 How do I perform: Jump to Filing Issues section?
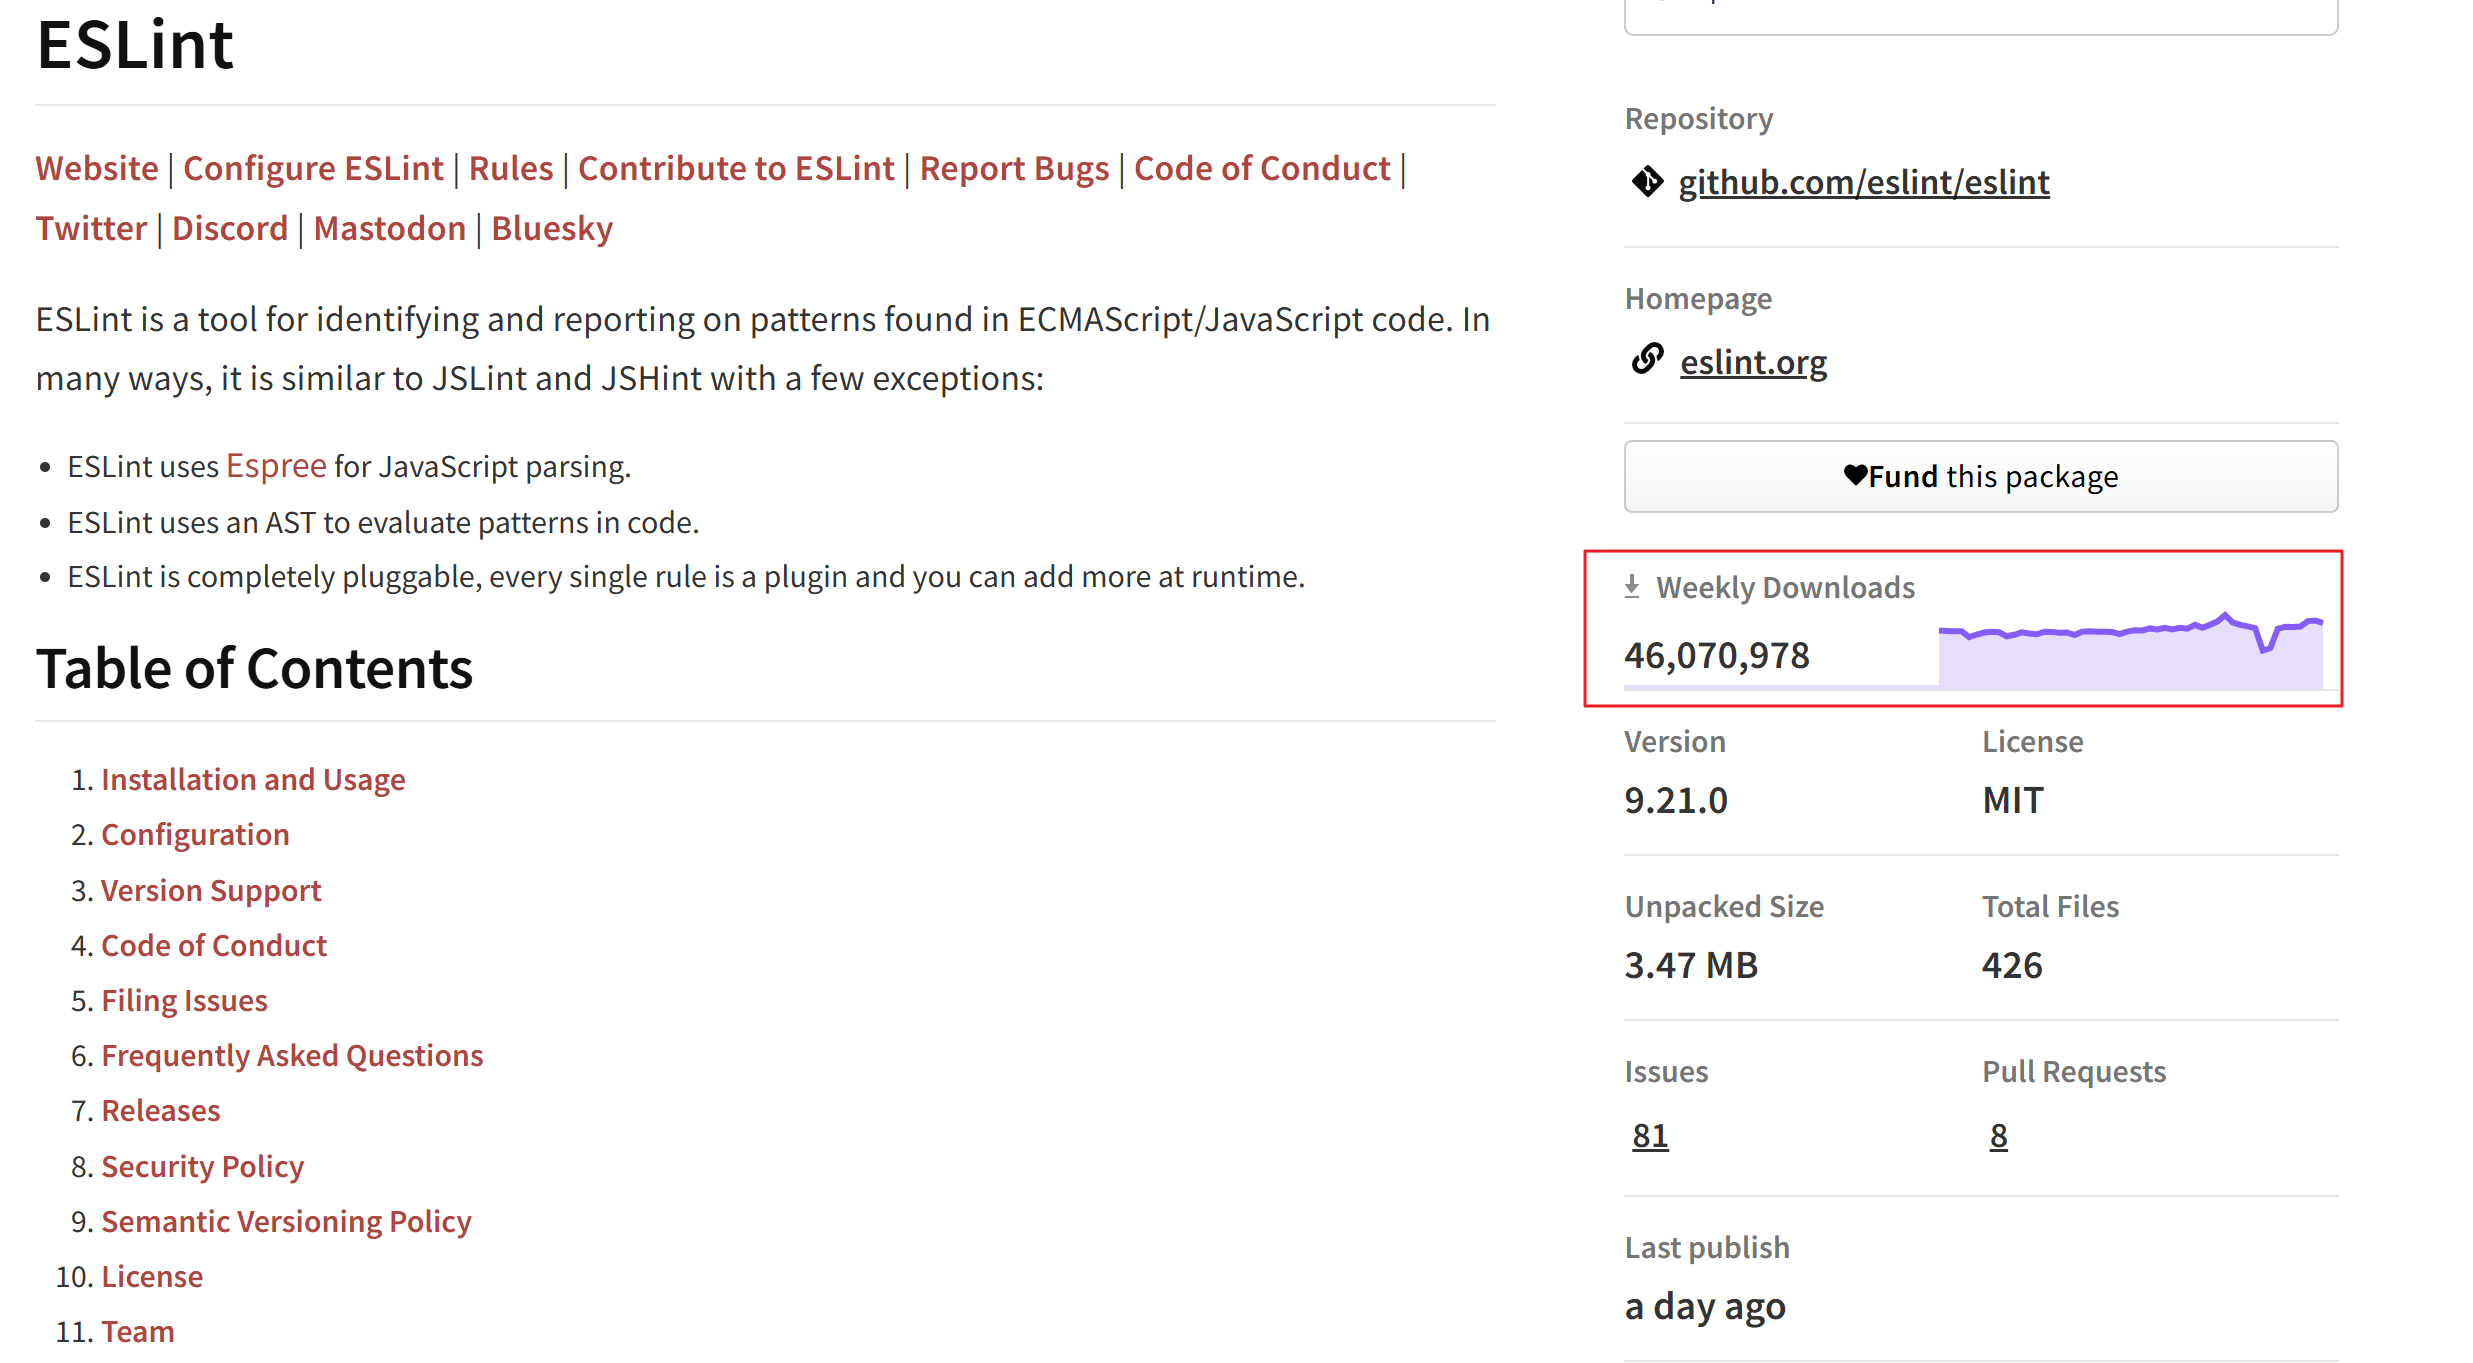click(x=184, y=1000)
